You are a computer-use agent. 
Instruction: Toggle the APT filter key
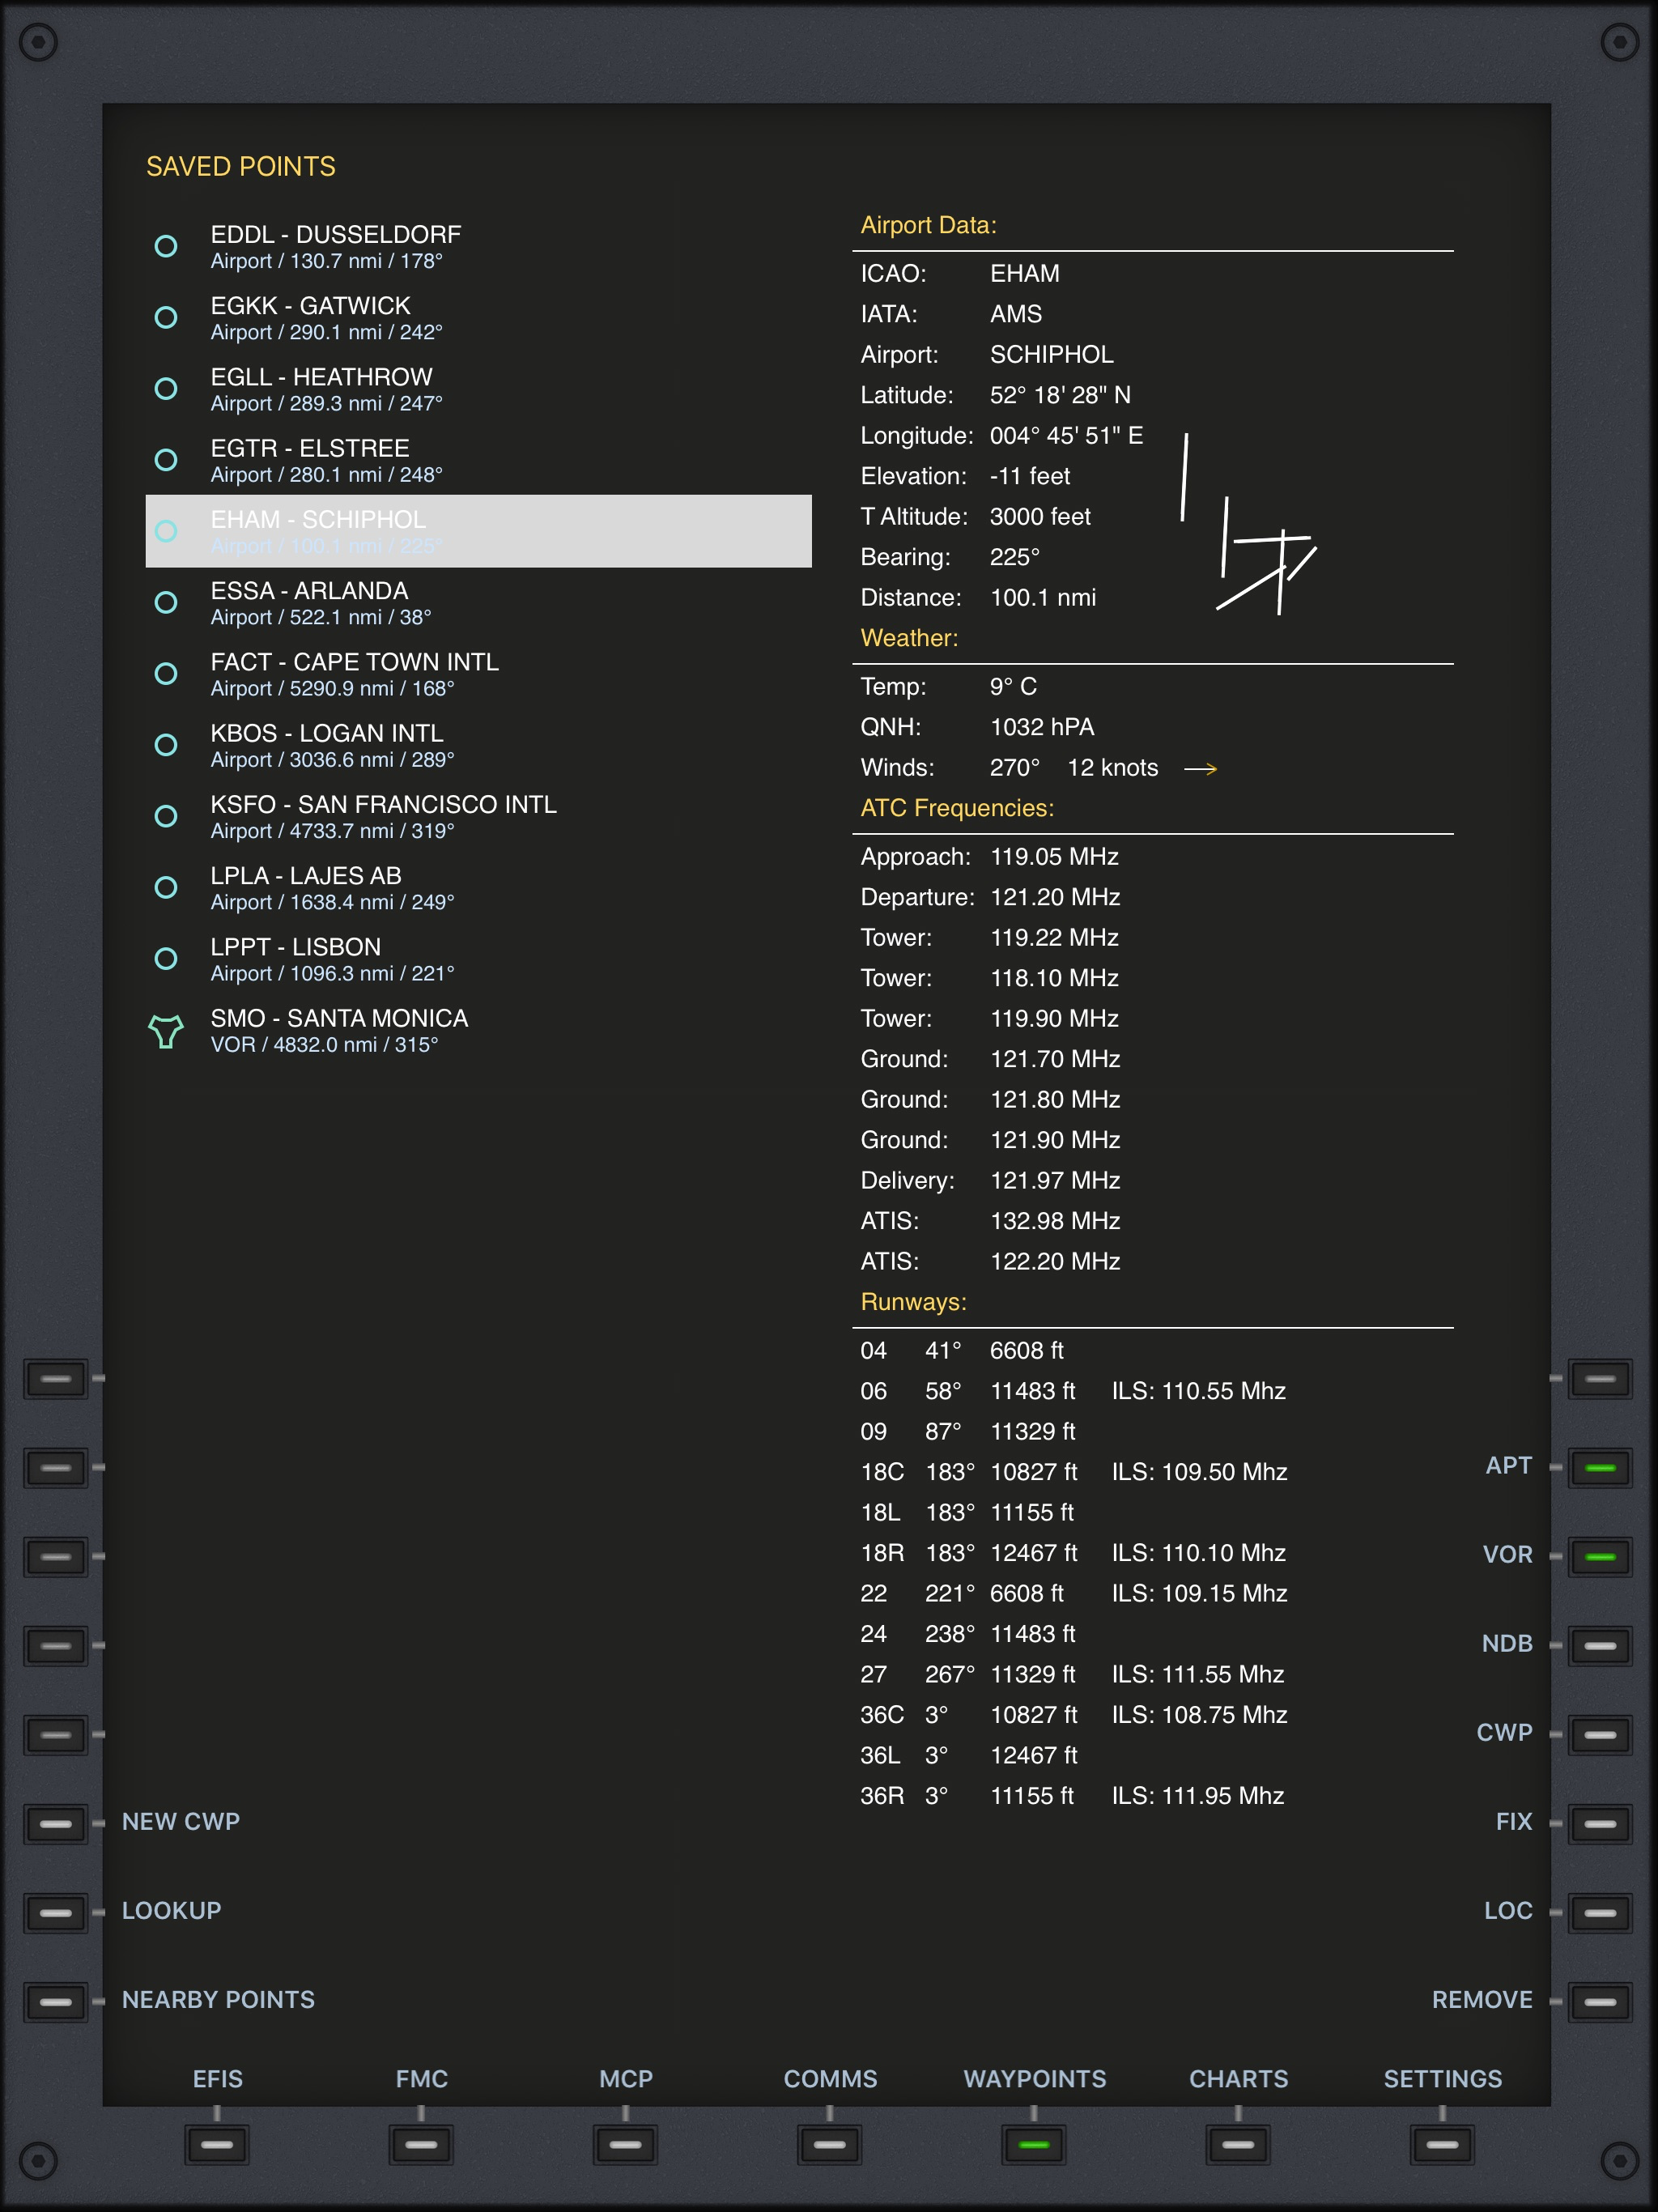1600,1467
